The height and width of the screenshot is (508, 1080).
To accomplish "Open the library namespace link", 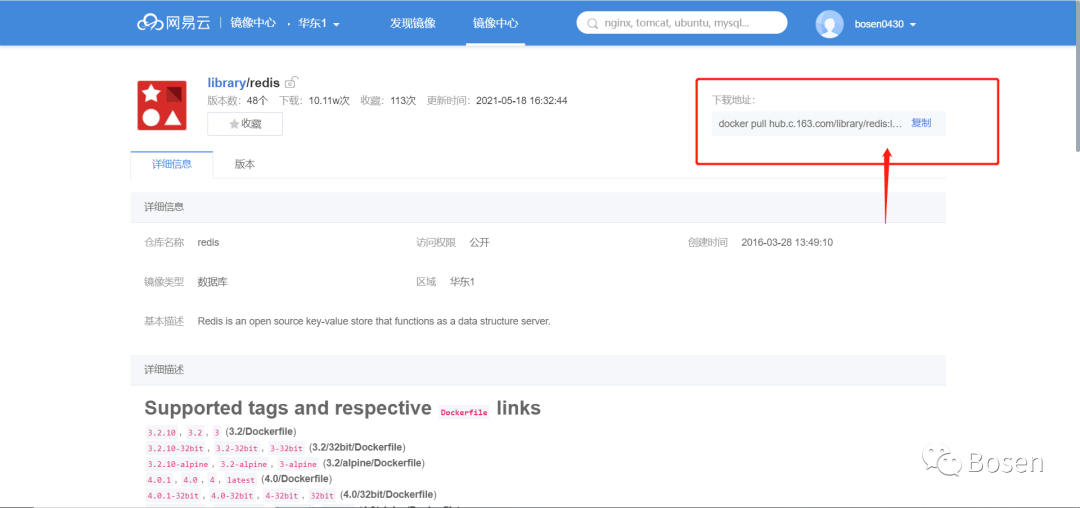I will [x=227, y=83].
